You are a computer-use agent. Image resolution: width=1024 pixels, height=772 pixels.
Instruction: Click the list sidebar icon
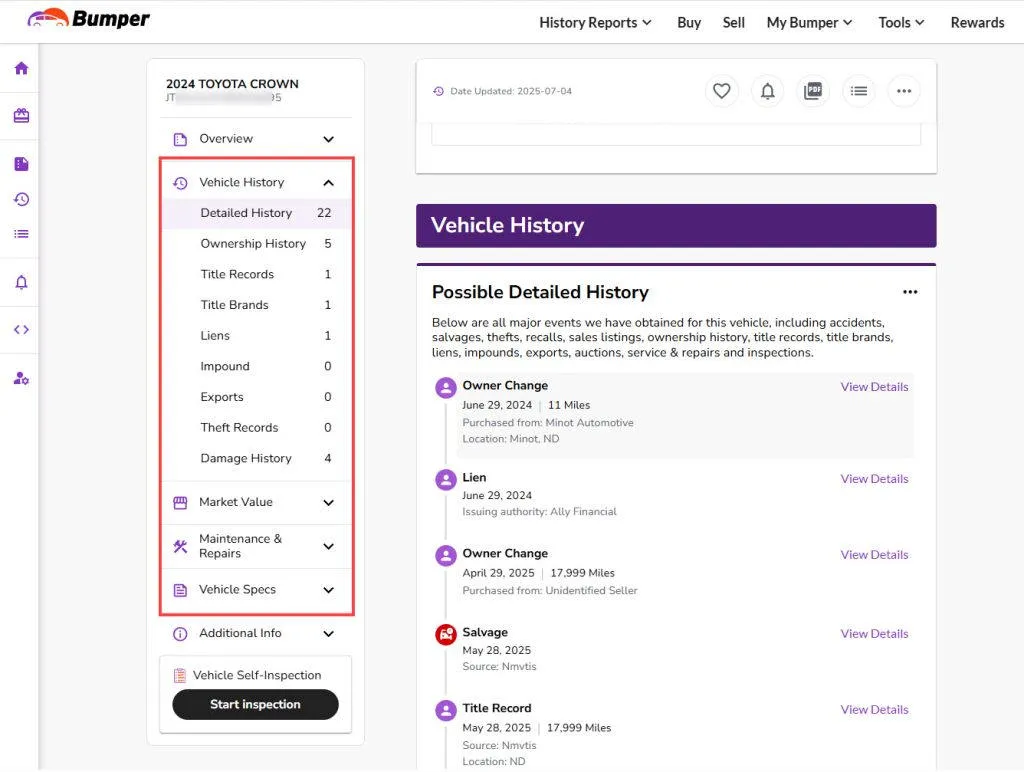coord(22,234)
